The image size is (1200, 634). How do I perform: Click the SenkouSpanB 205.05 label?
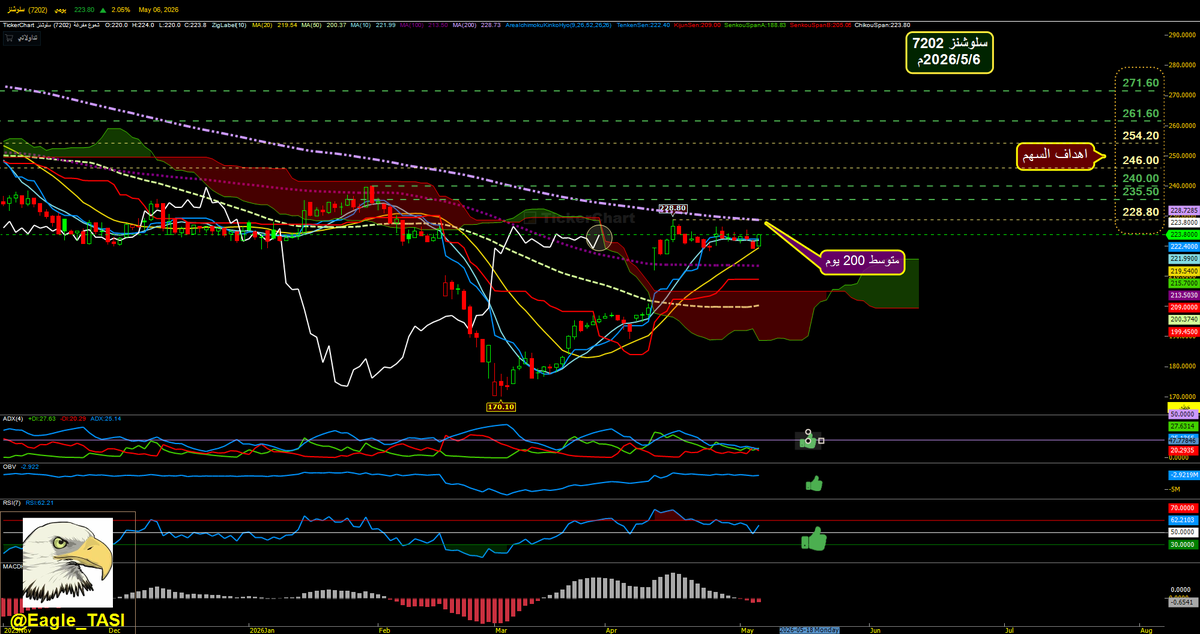[820, 25]
